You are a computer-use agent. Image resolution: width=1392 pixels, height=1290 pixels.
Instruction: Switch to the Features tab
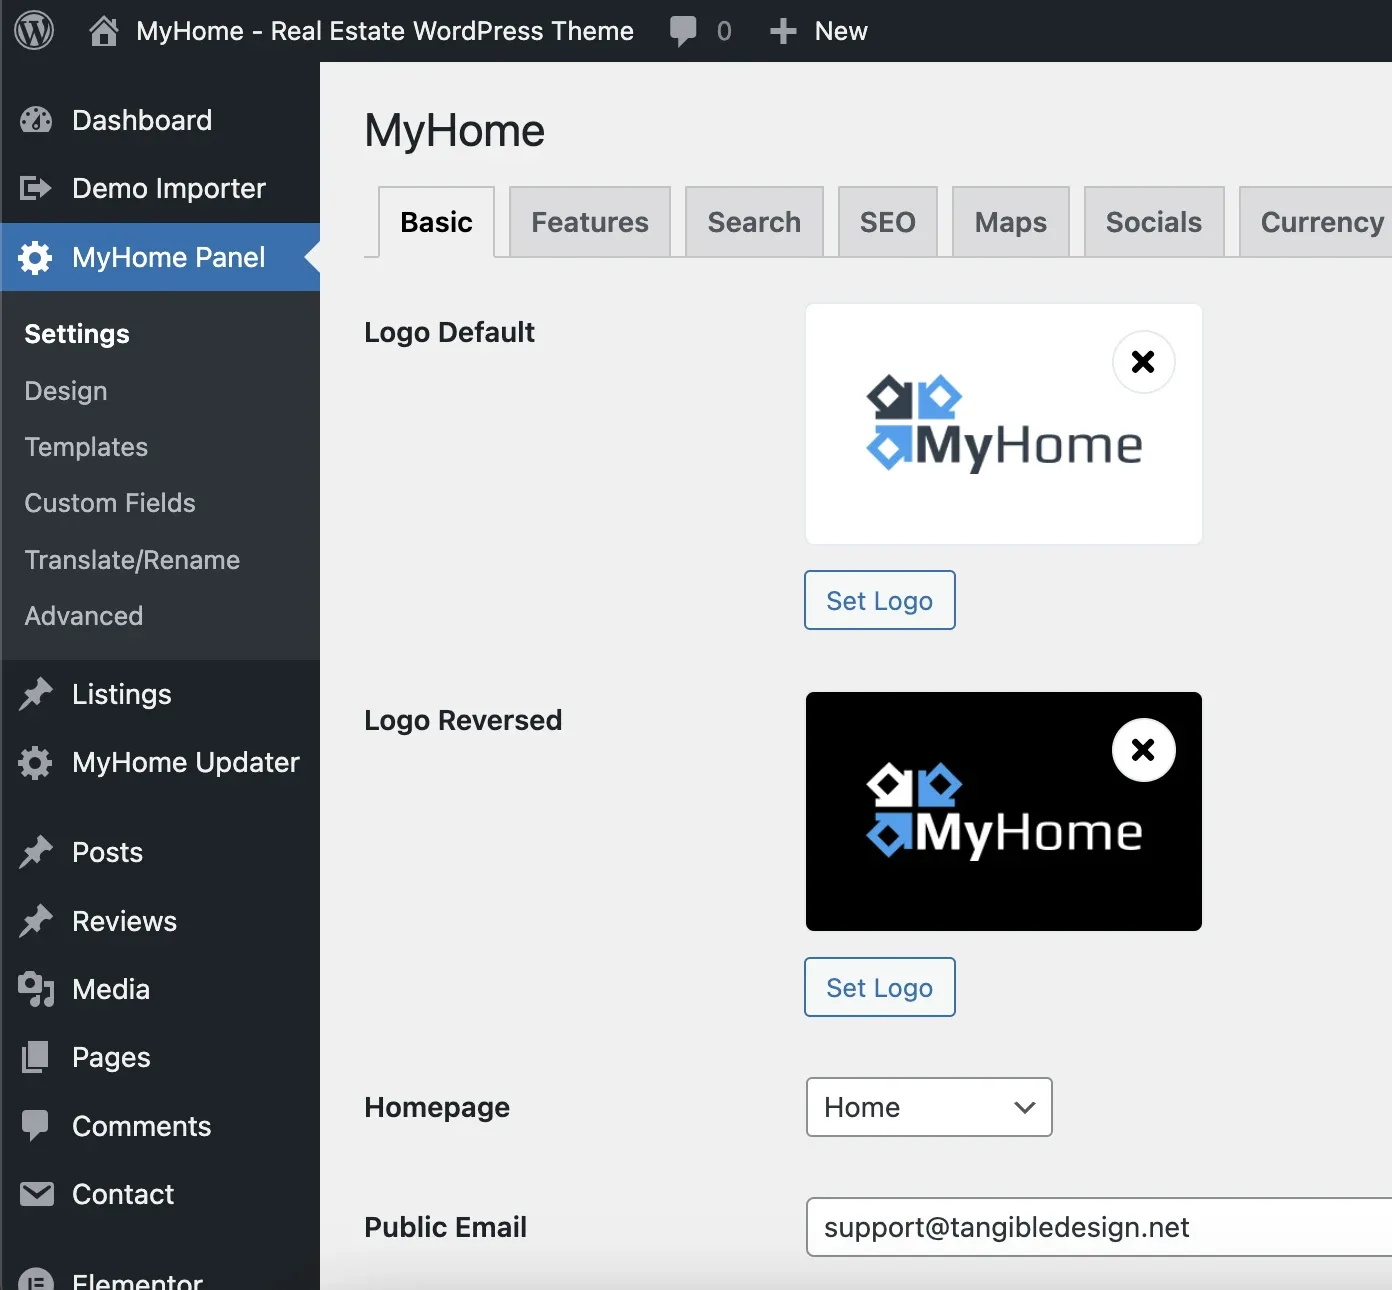590,222
